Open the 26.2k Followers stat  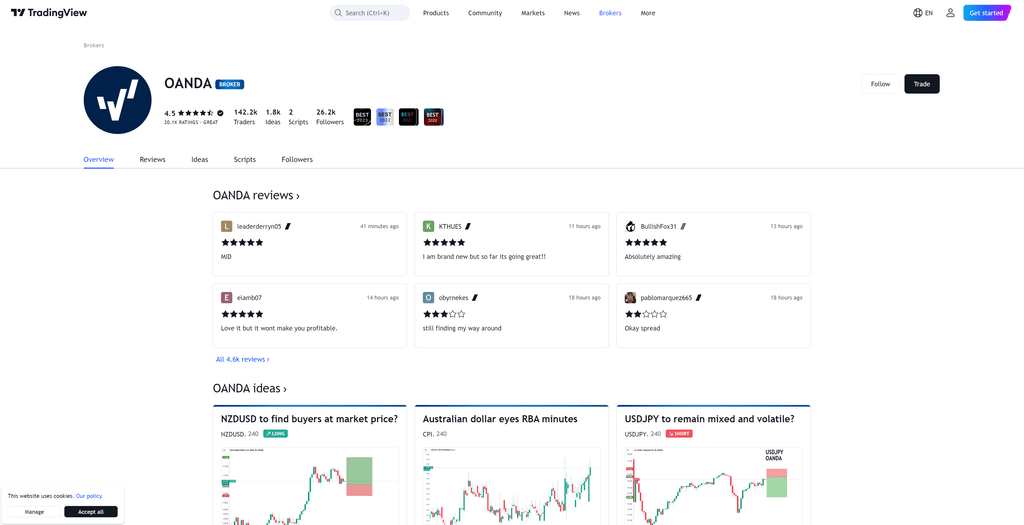[330, 117]
